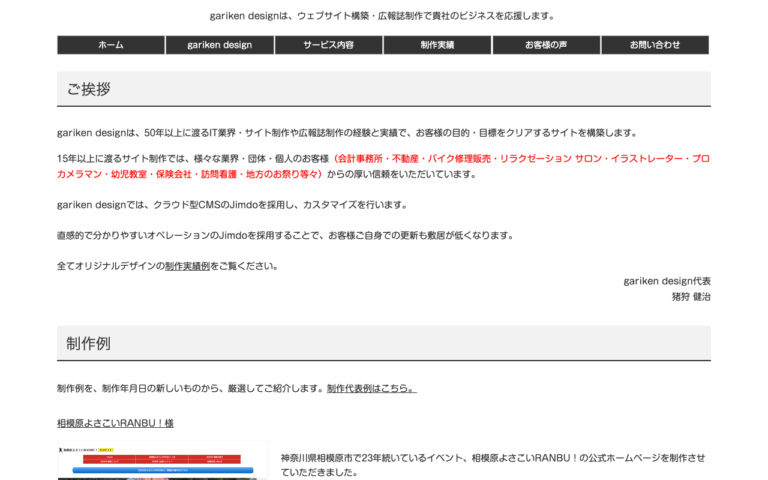
Task: Select 制作実績 in the navigation bar
Action: pos(437,45)
